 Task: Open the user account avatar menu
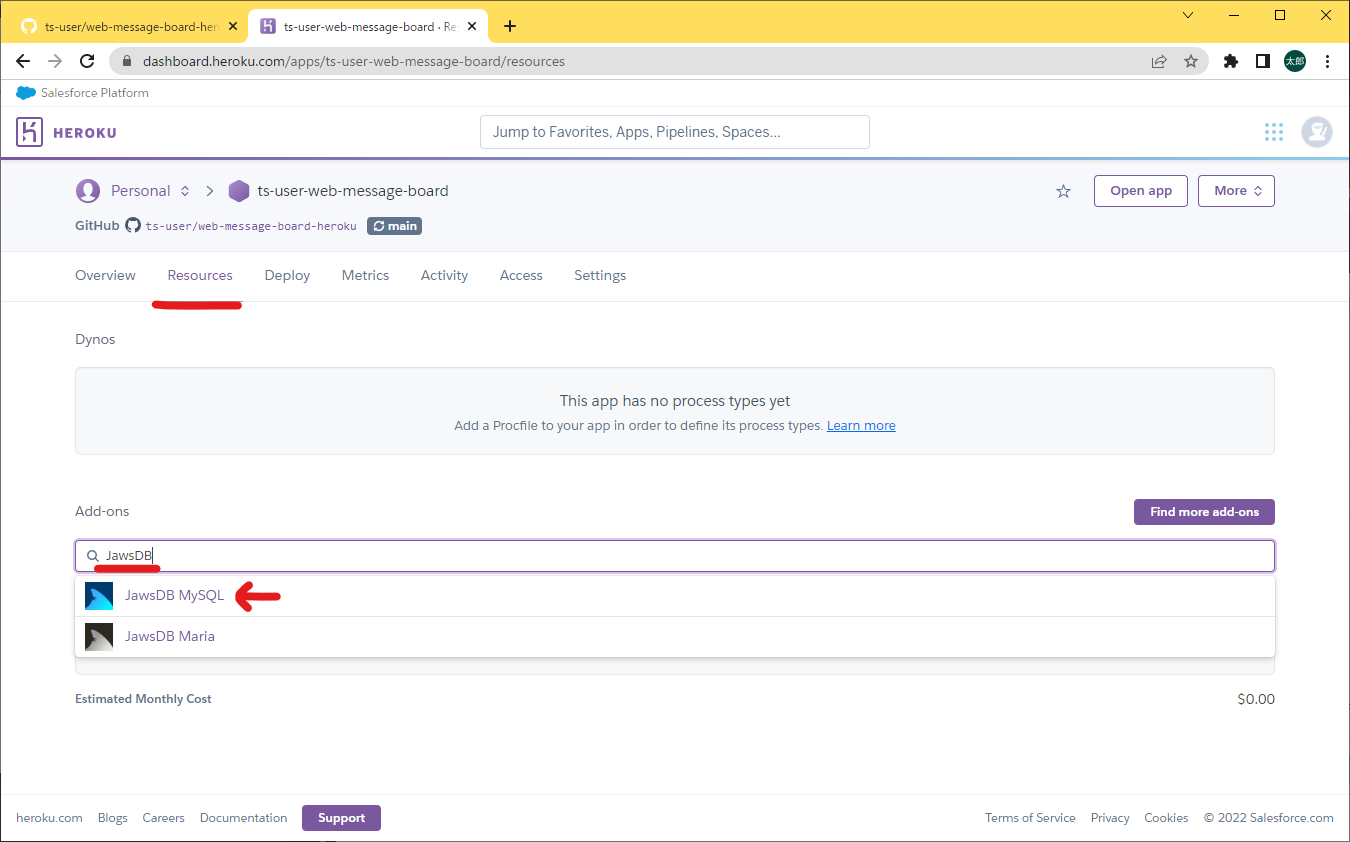click(x=1316, y=132)
